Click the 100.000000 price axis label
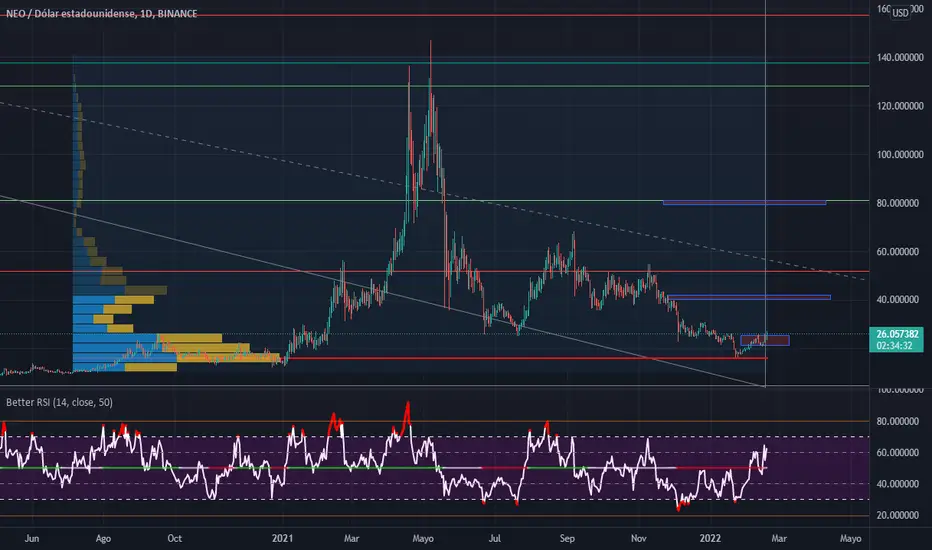This screenshot has height=550, width=932. (x=899, y=155)
